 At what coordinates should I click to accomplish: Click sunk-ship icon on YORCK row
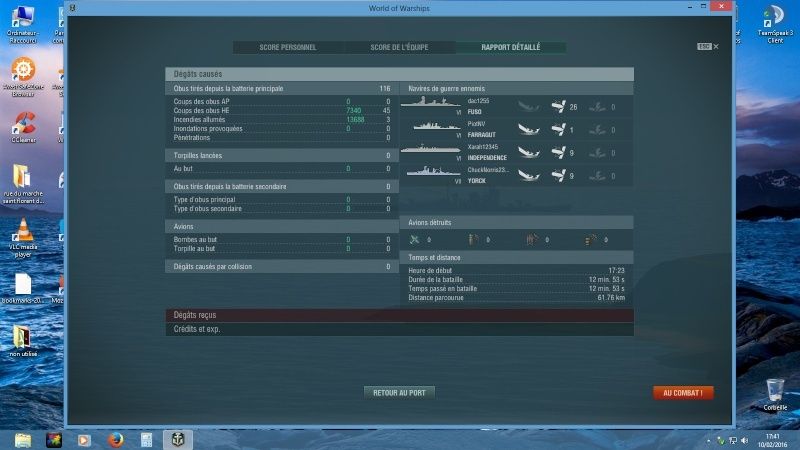[529, 176]
